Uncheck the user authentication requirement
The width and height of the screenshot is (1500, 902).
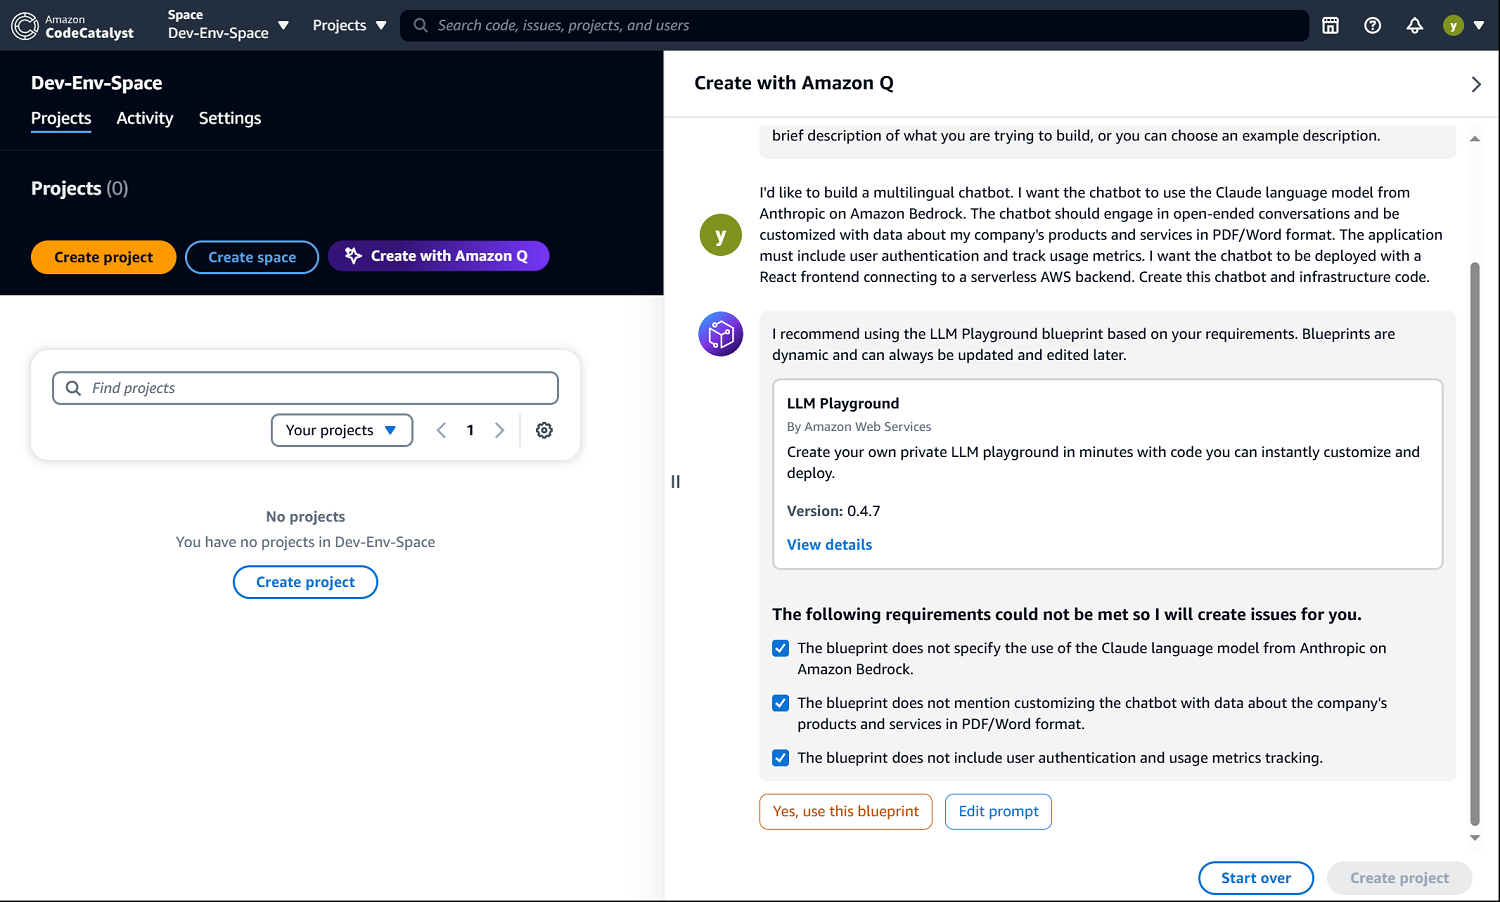click(780, 758)
